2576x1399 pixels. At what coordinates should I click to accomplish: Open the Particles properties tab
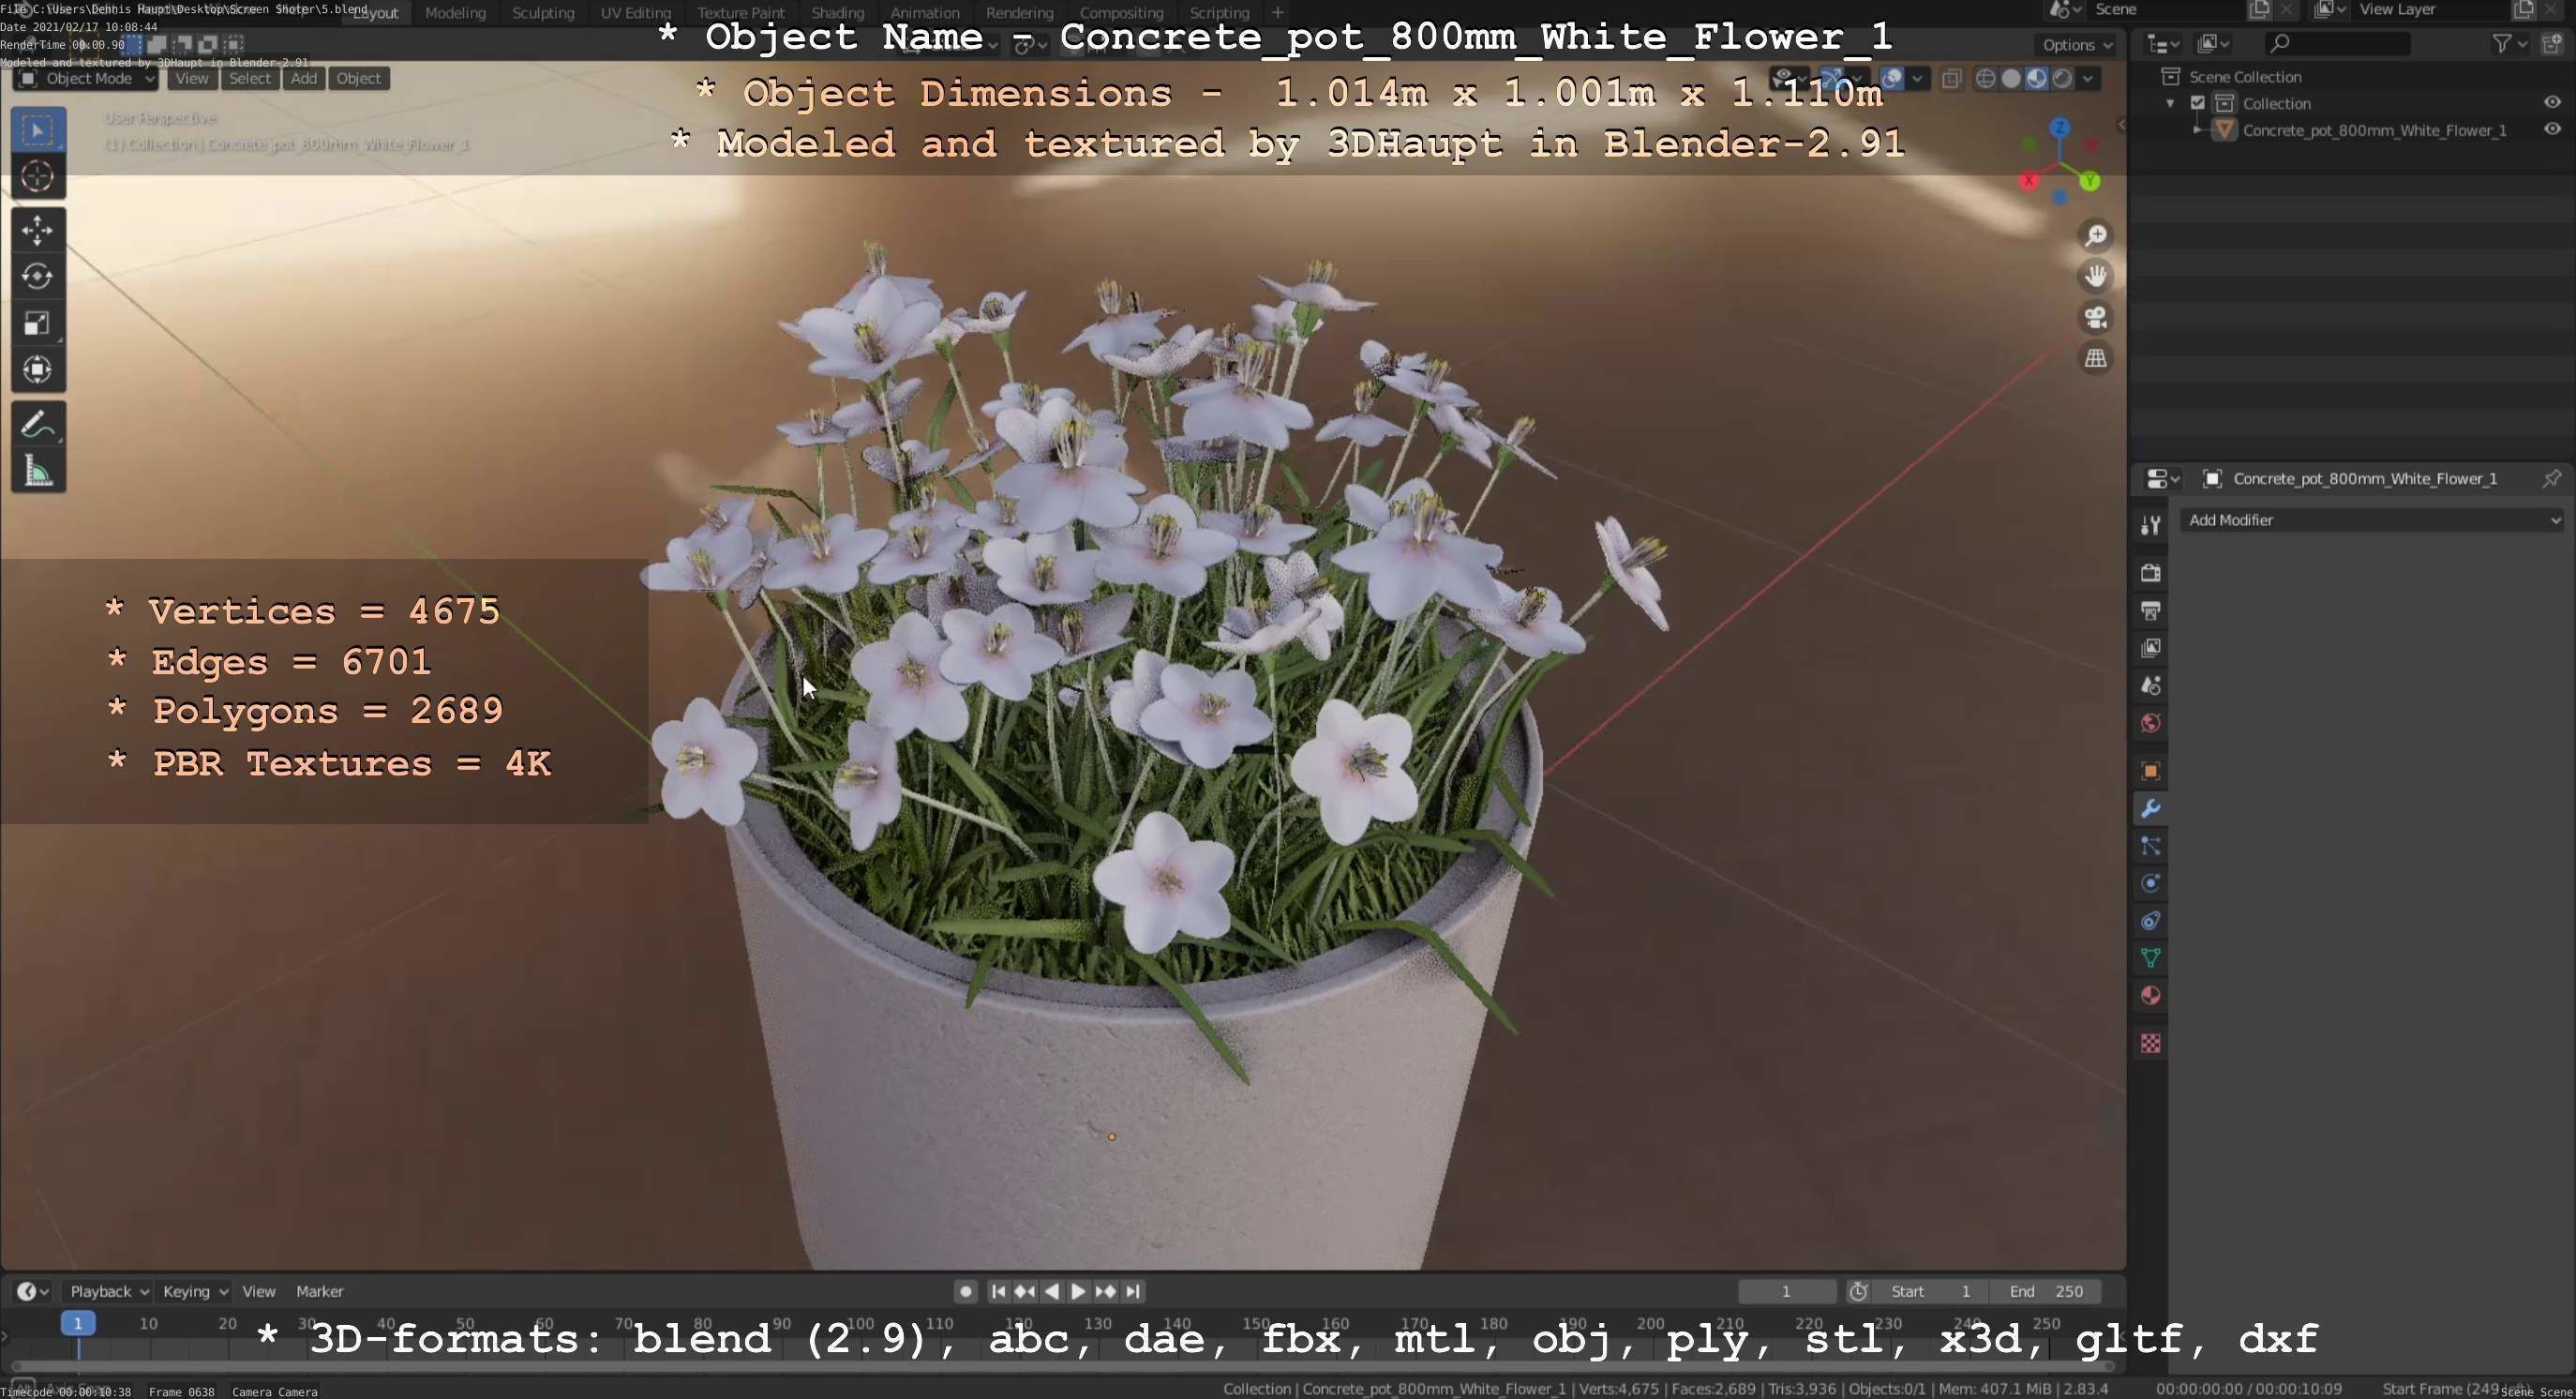tap(2151, 846)
